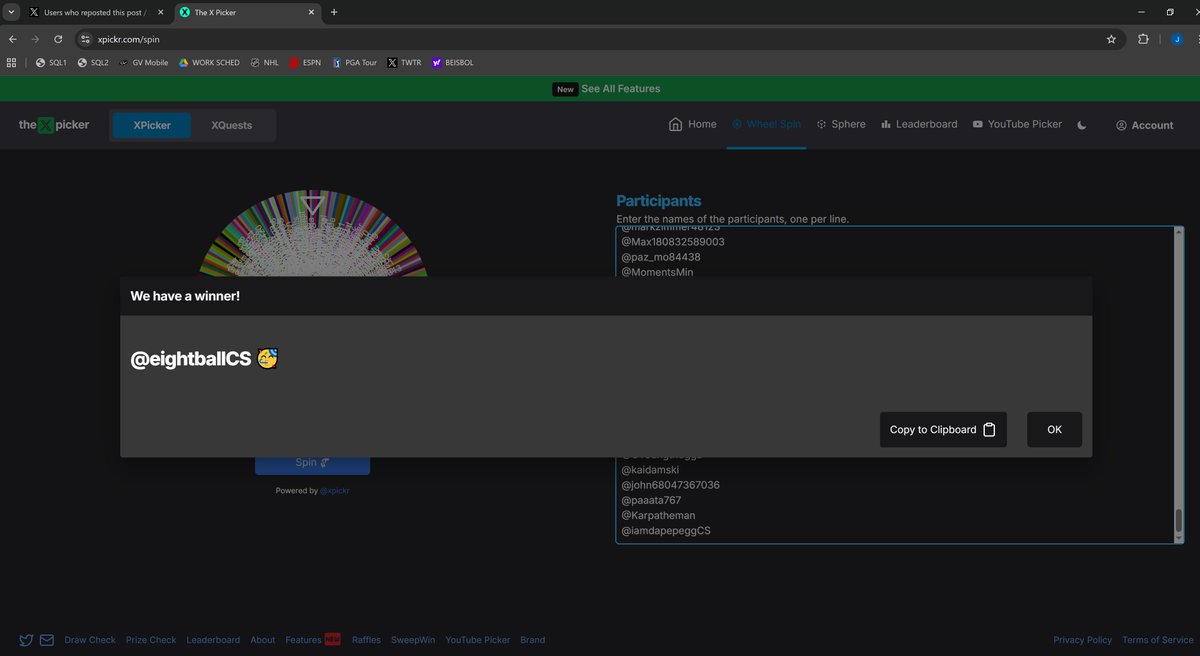
Task: Open the Wheel Spin navigation item
Action: 766,125
